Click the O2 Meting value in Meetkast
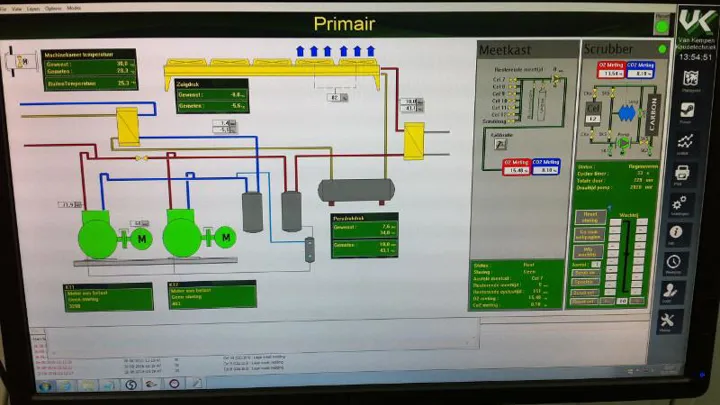Screen dimensions: 720x405 (x=516, y=170)
